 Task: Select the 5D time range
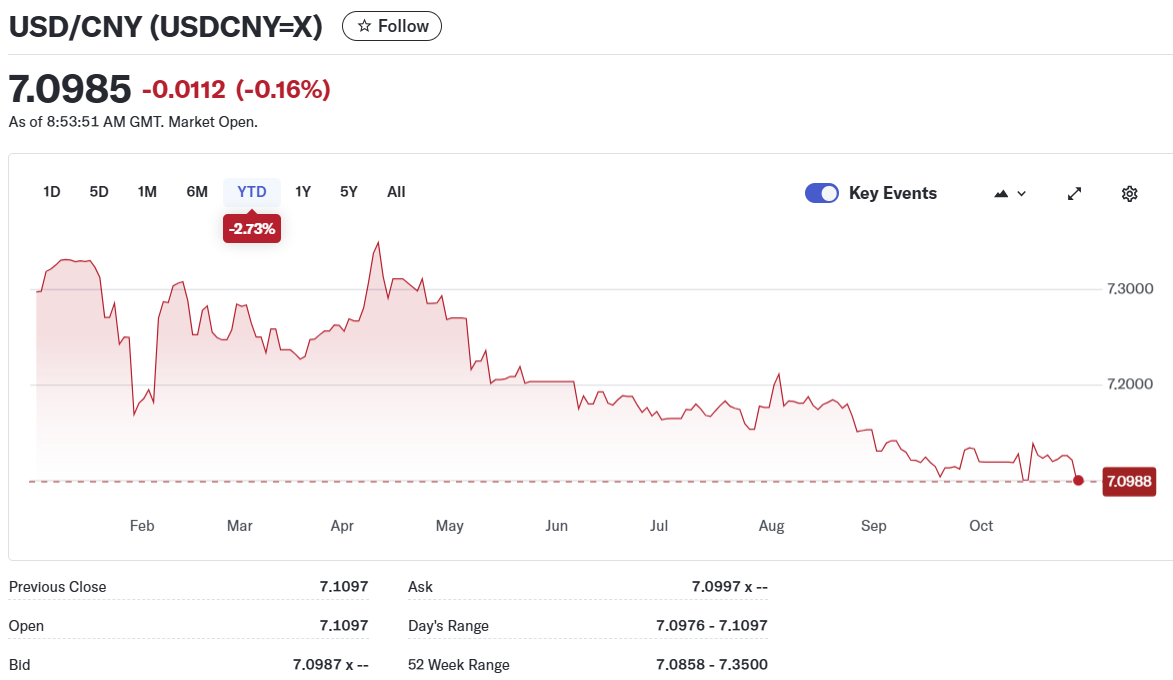(x=99, y=192)
